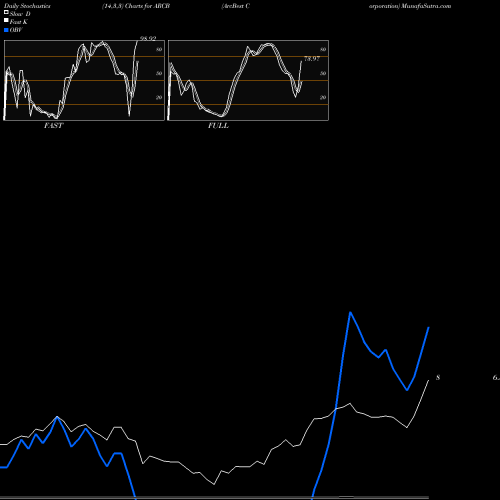Click the 80 axis label in FULL chart
This screenshot has width=500, height=500.
pyautogui.click(x=323, y=49)
